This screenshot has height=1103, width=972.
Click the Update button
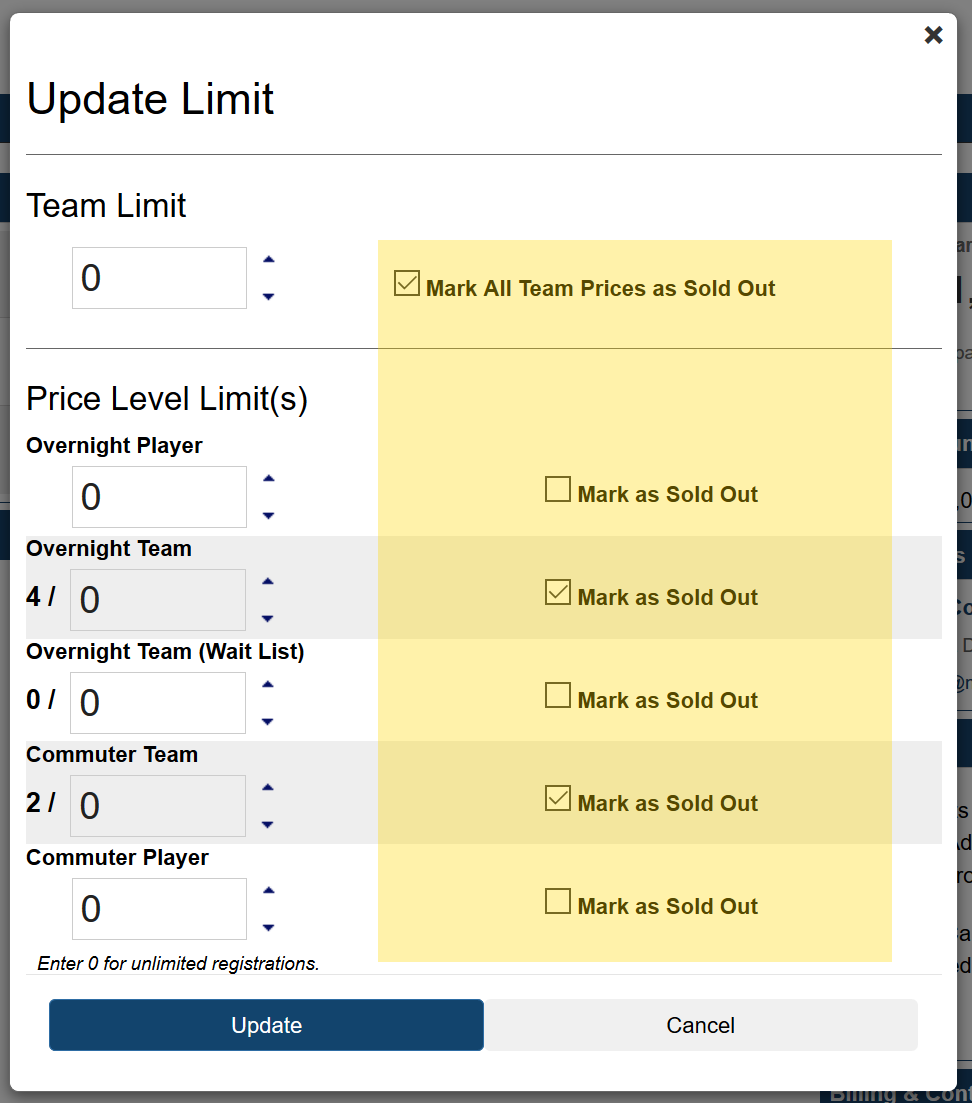266,1025
